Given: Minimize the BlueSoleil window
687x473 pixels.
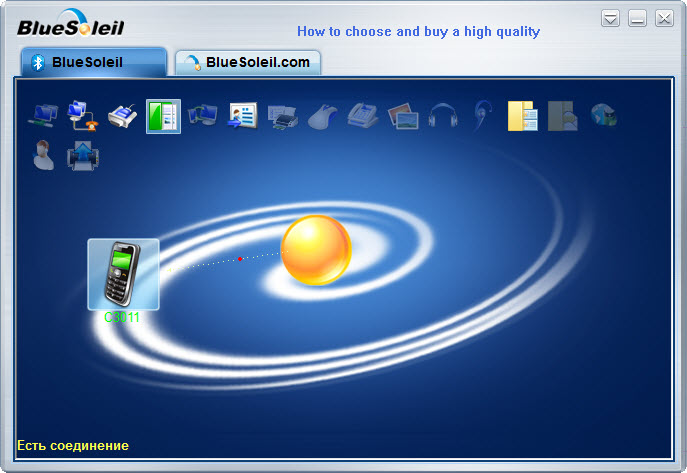Looking at the screenshot, I should point(637,19).
